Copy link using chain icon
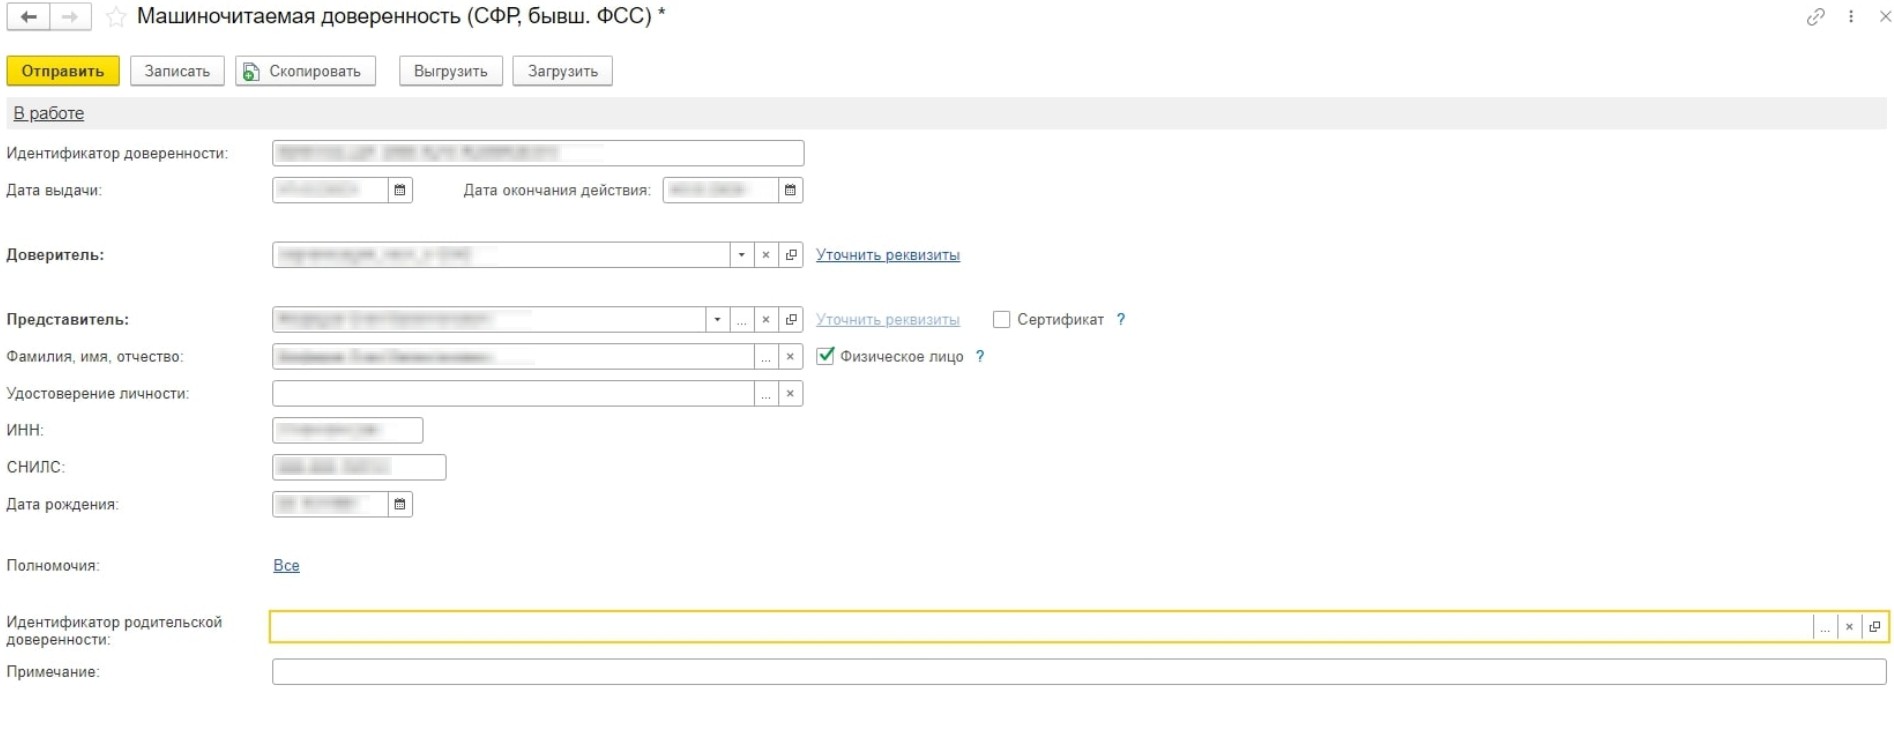Viewport: 1894px width, 729px height. pos(1815,17)
